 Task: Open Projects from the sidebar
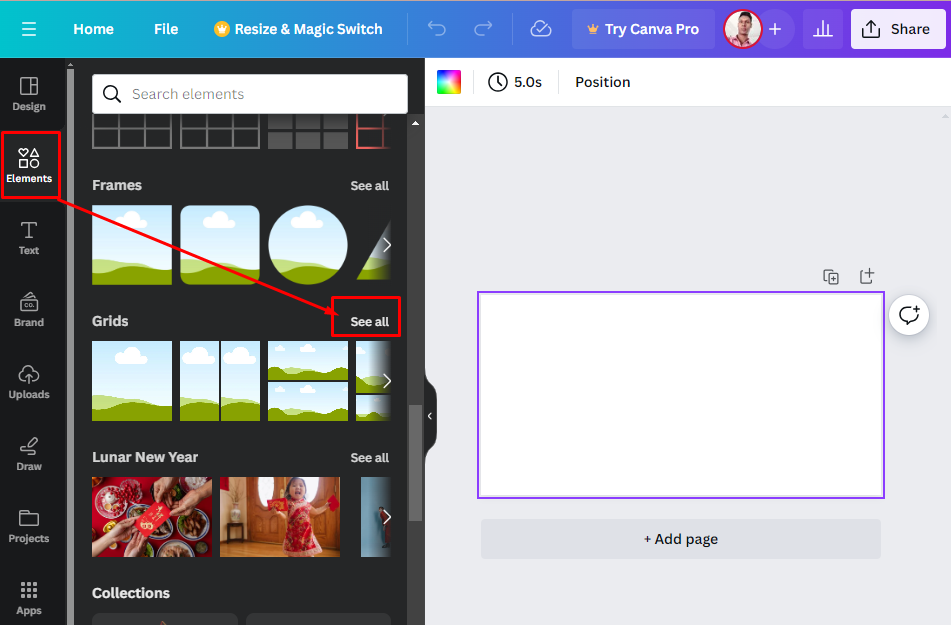click(x=29, y=525)
